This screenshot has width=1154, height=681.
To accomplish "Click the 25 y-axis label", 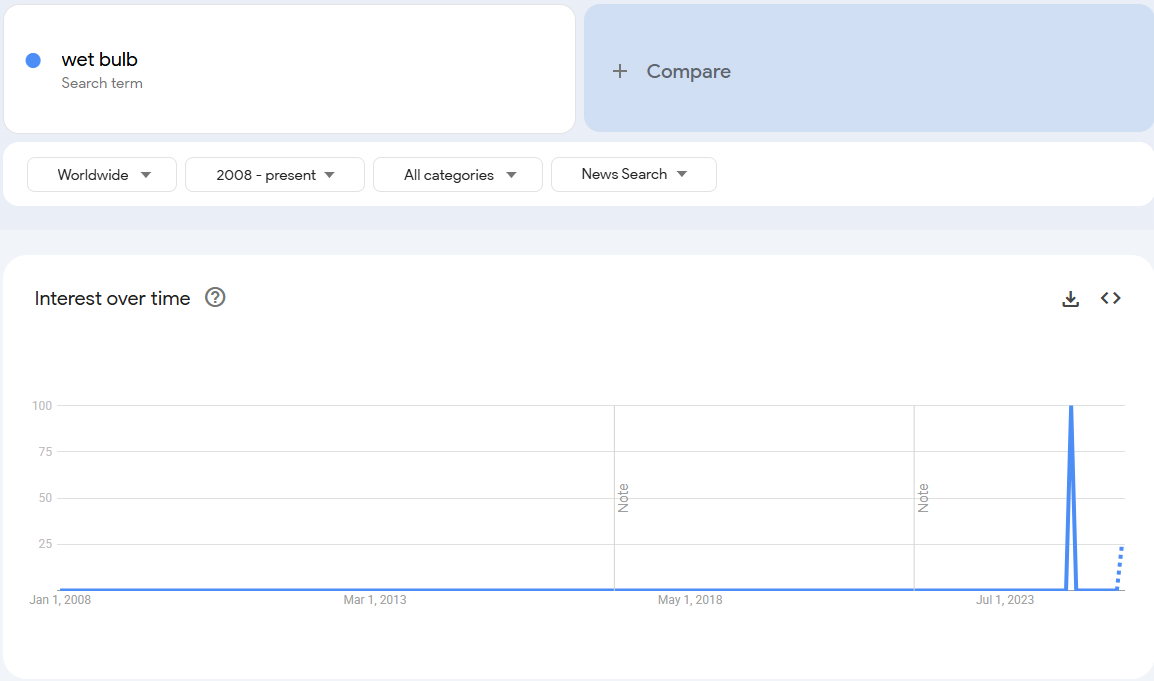I will 45,544.
